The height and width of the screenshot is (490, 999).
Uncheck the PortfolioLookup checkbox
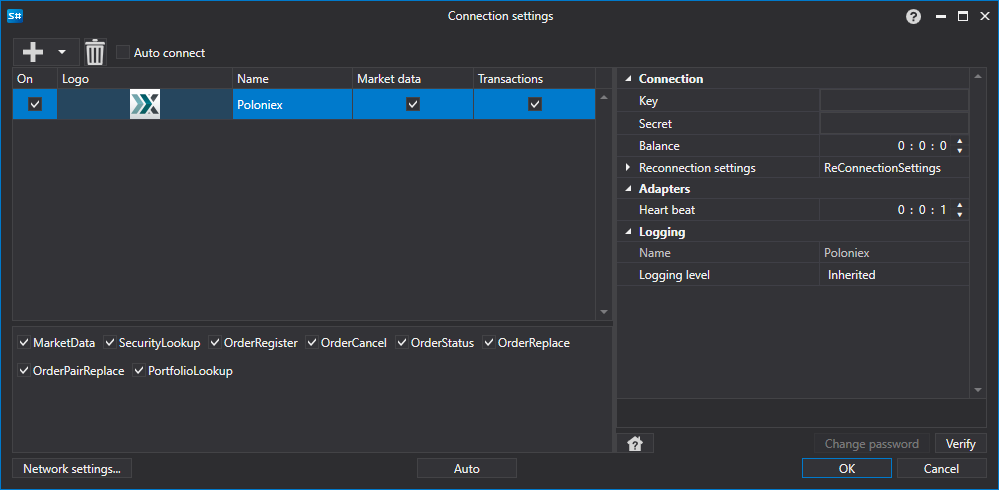coord(139,371)
